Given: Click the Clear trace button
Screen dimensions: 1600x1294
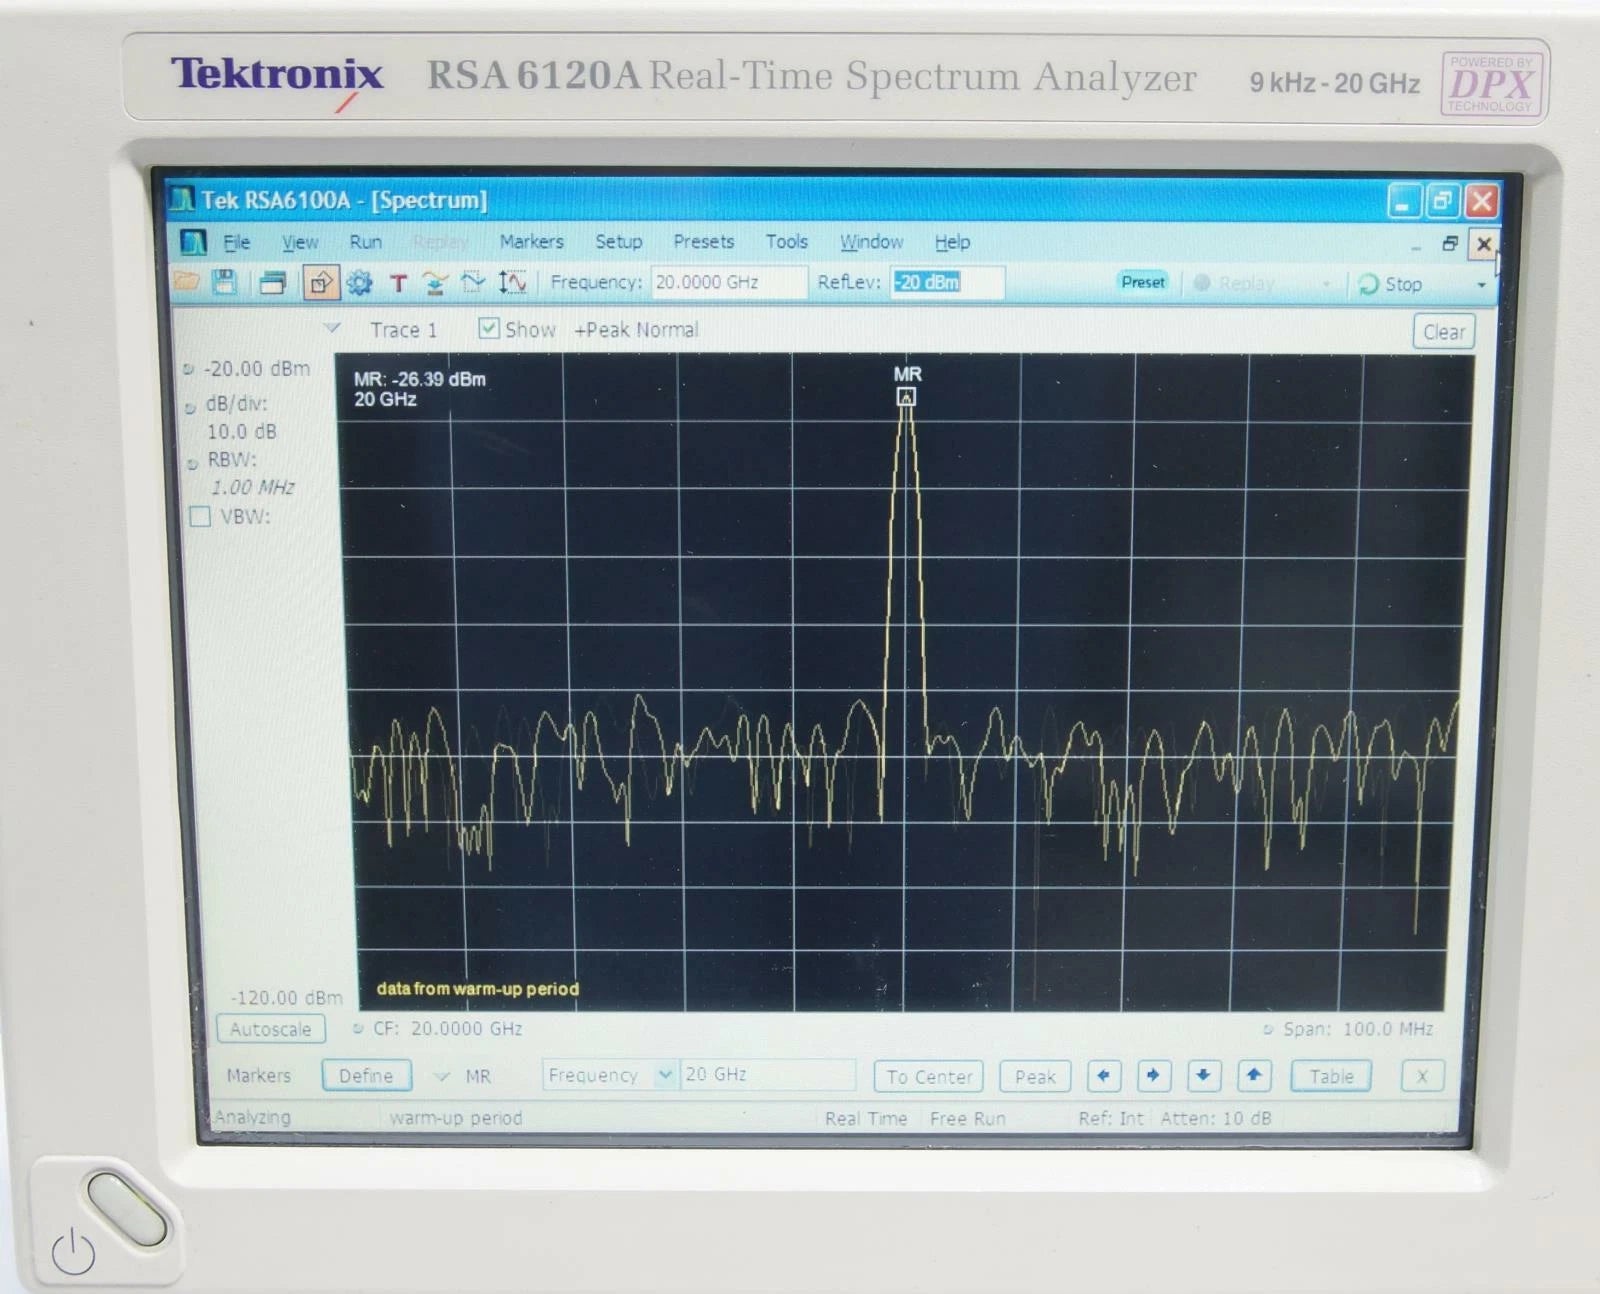Looking at the screenshot, I should coord(1443,331).
